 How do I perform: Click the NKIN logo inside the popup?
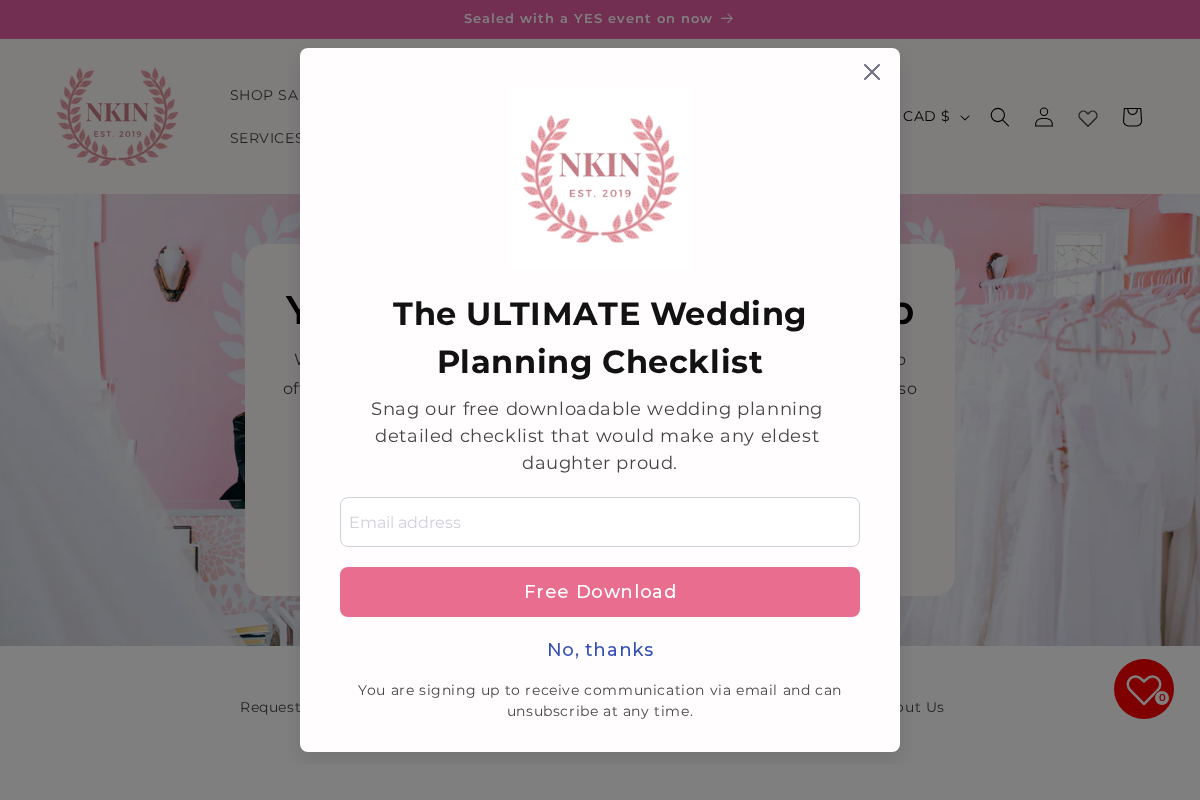click(600, 178)
